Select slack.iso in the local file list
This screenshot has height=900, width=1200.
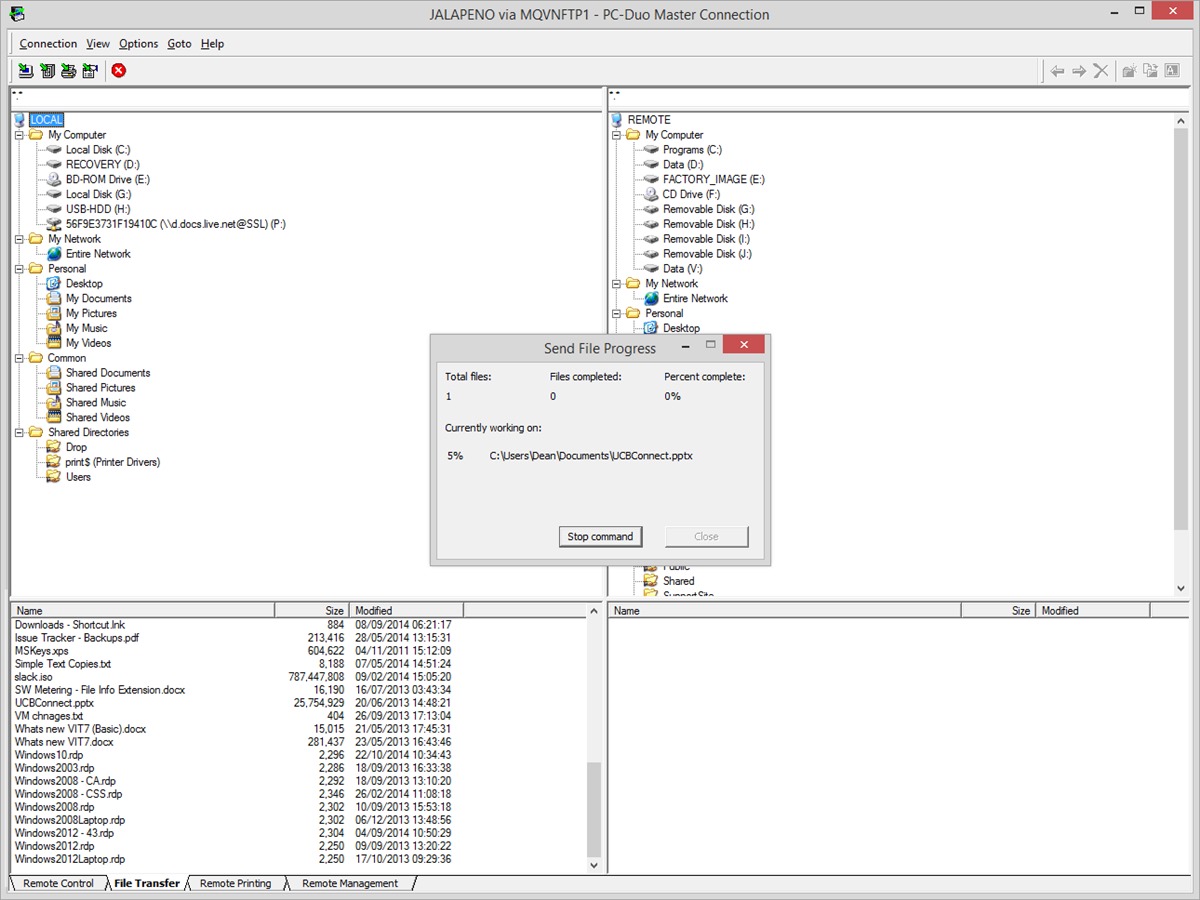[x=34, y=677]
